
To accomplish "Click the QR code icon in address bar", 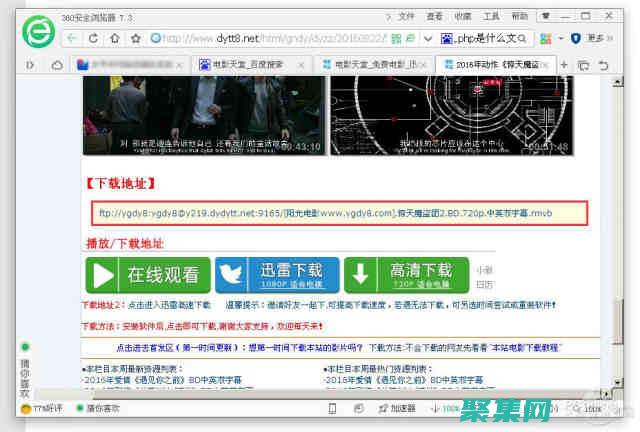I will pos(396,39).
